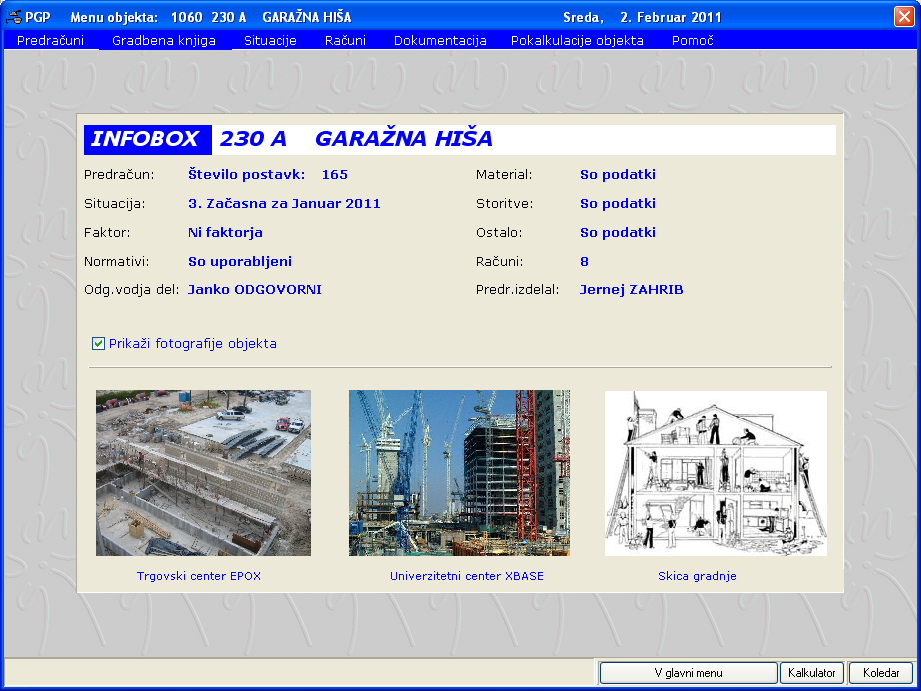The image size is (921, 691).
Task: Click the Skica gradnje caption
Action: tap(697, 577)
